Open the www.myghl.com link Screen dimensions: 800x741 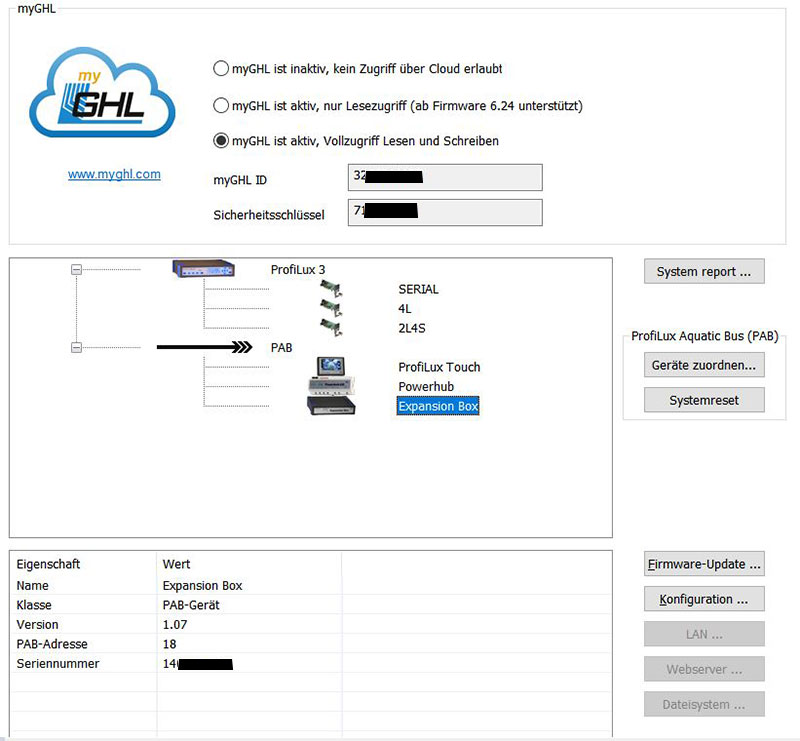click(x=114, y=174)
